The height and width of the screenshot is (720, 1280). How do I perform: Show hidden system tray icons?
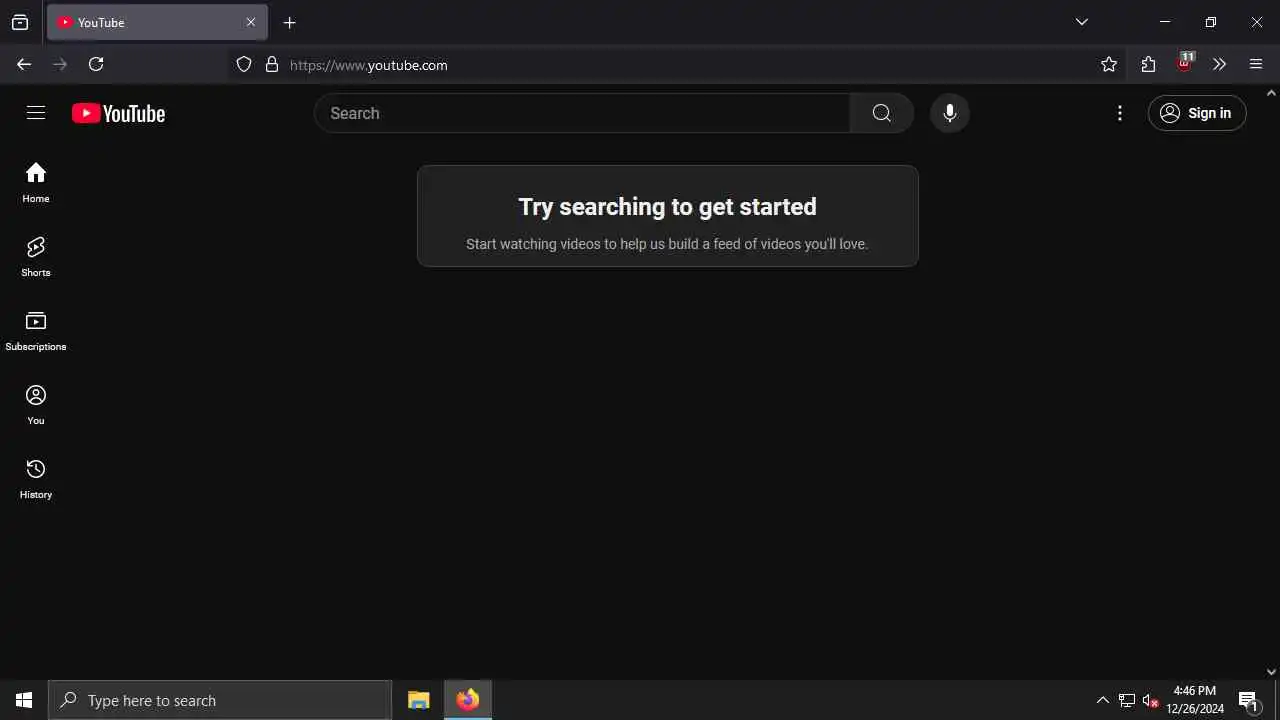pyautogui.click(x=1103, y=700)
